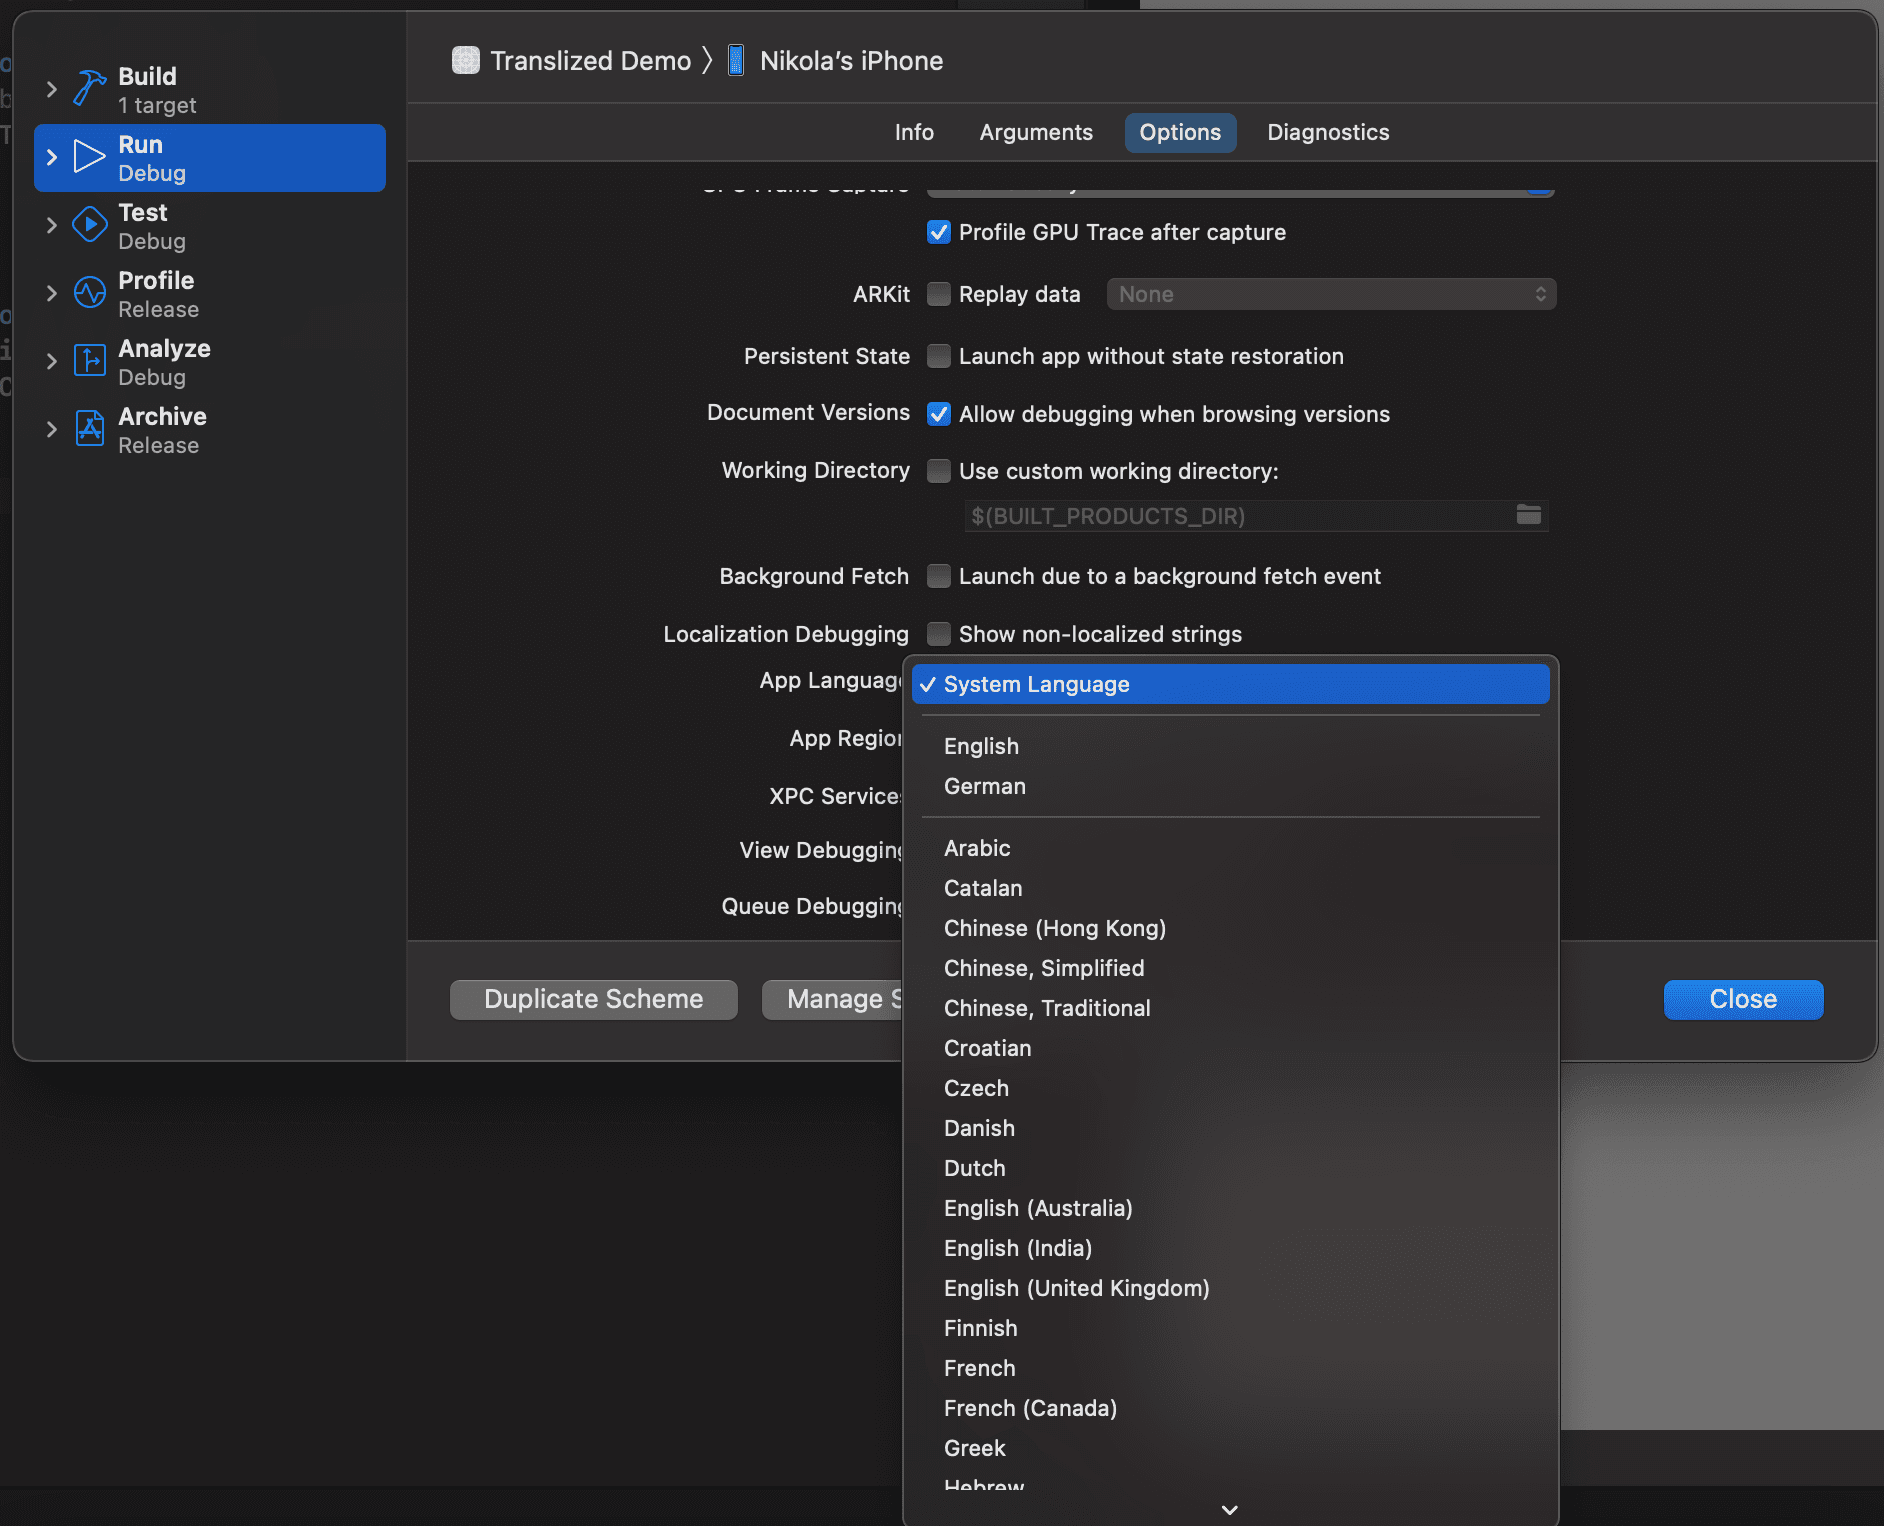Click the Test circled play icon

click(x=90, y=225)
